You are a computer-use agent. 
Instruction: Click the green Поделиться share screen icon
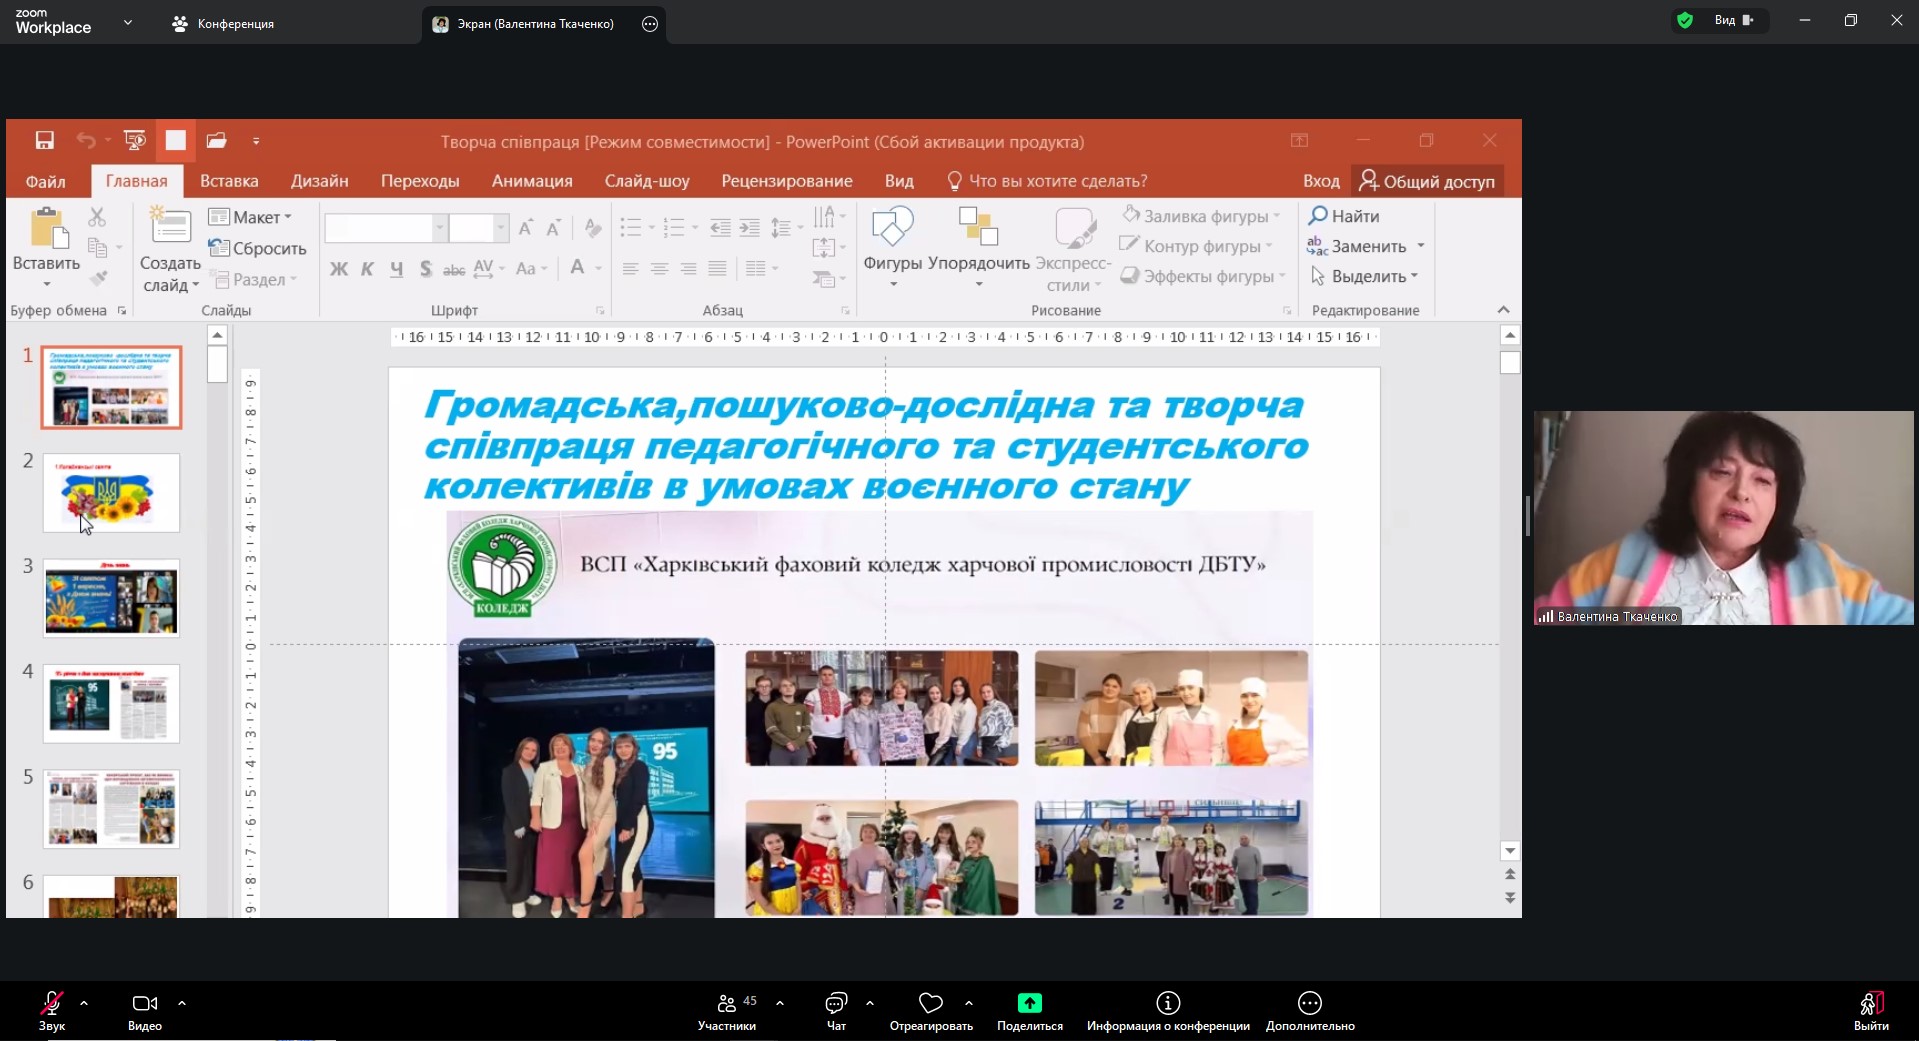tap(1029, 1003)
